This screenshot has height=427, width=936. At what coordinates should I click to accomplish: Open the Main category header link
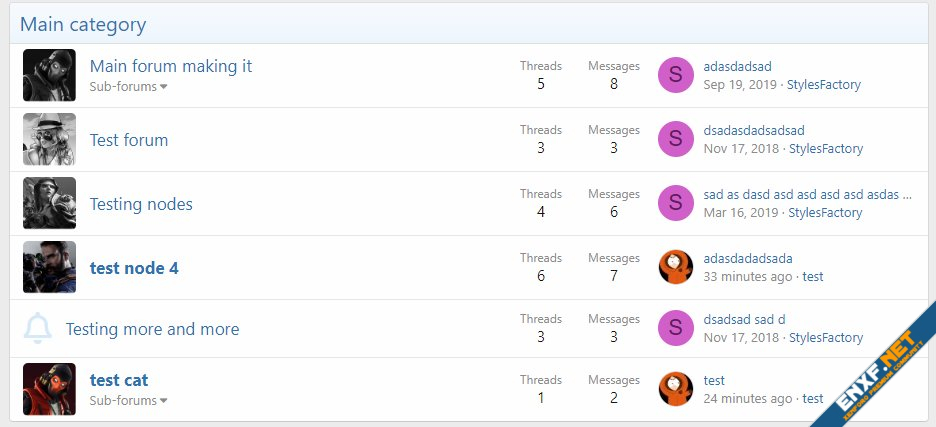coord(83,25)
